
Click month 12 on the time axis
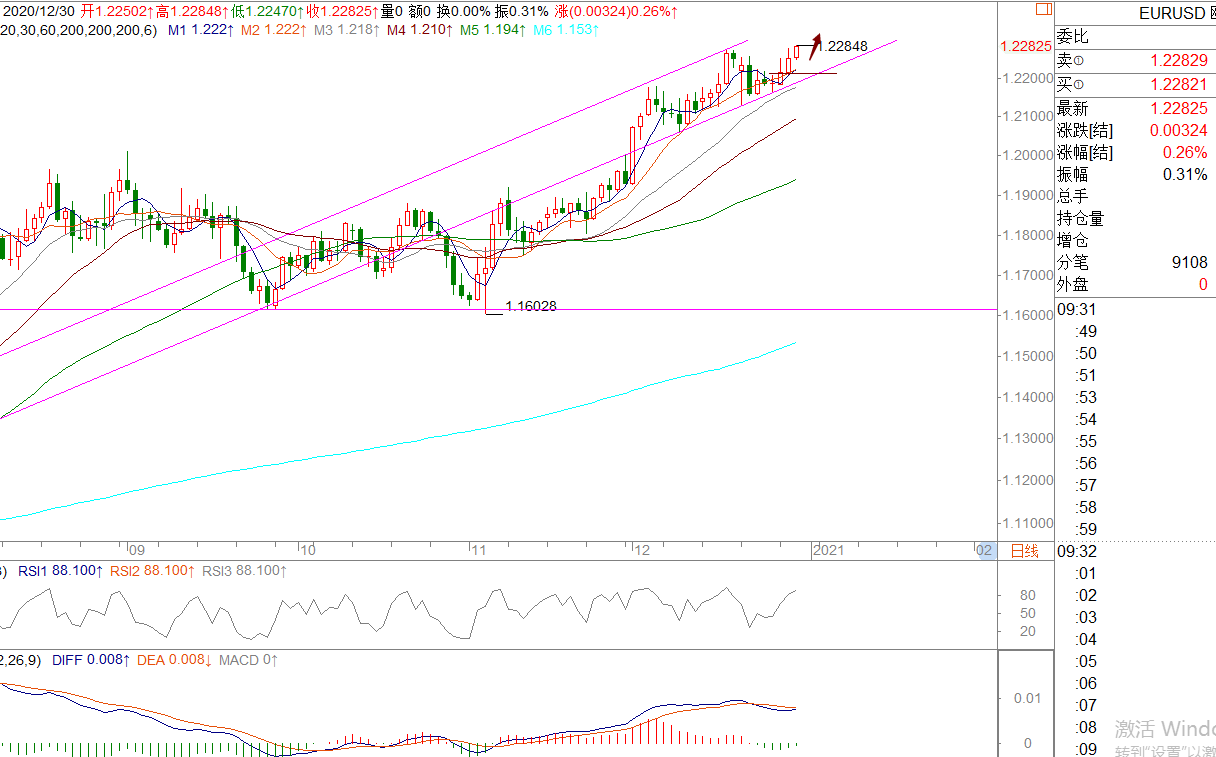641,550
